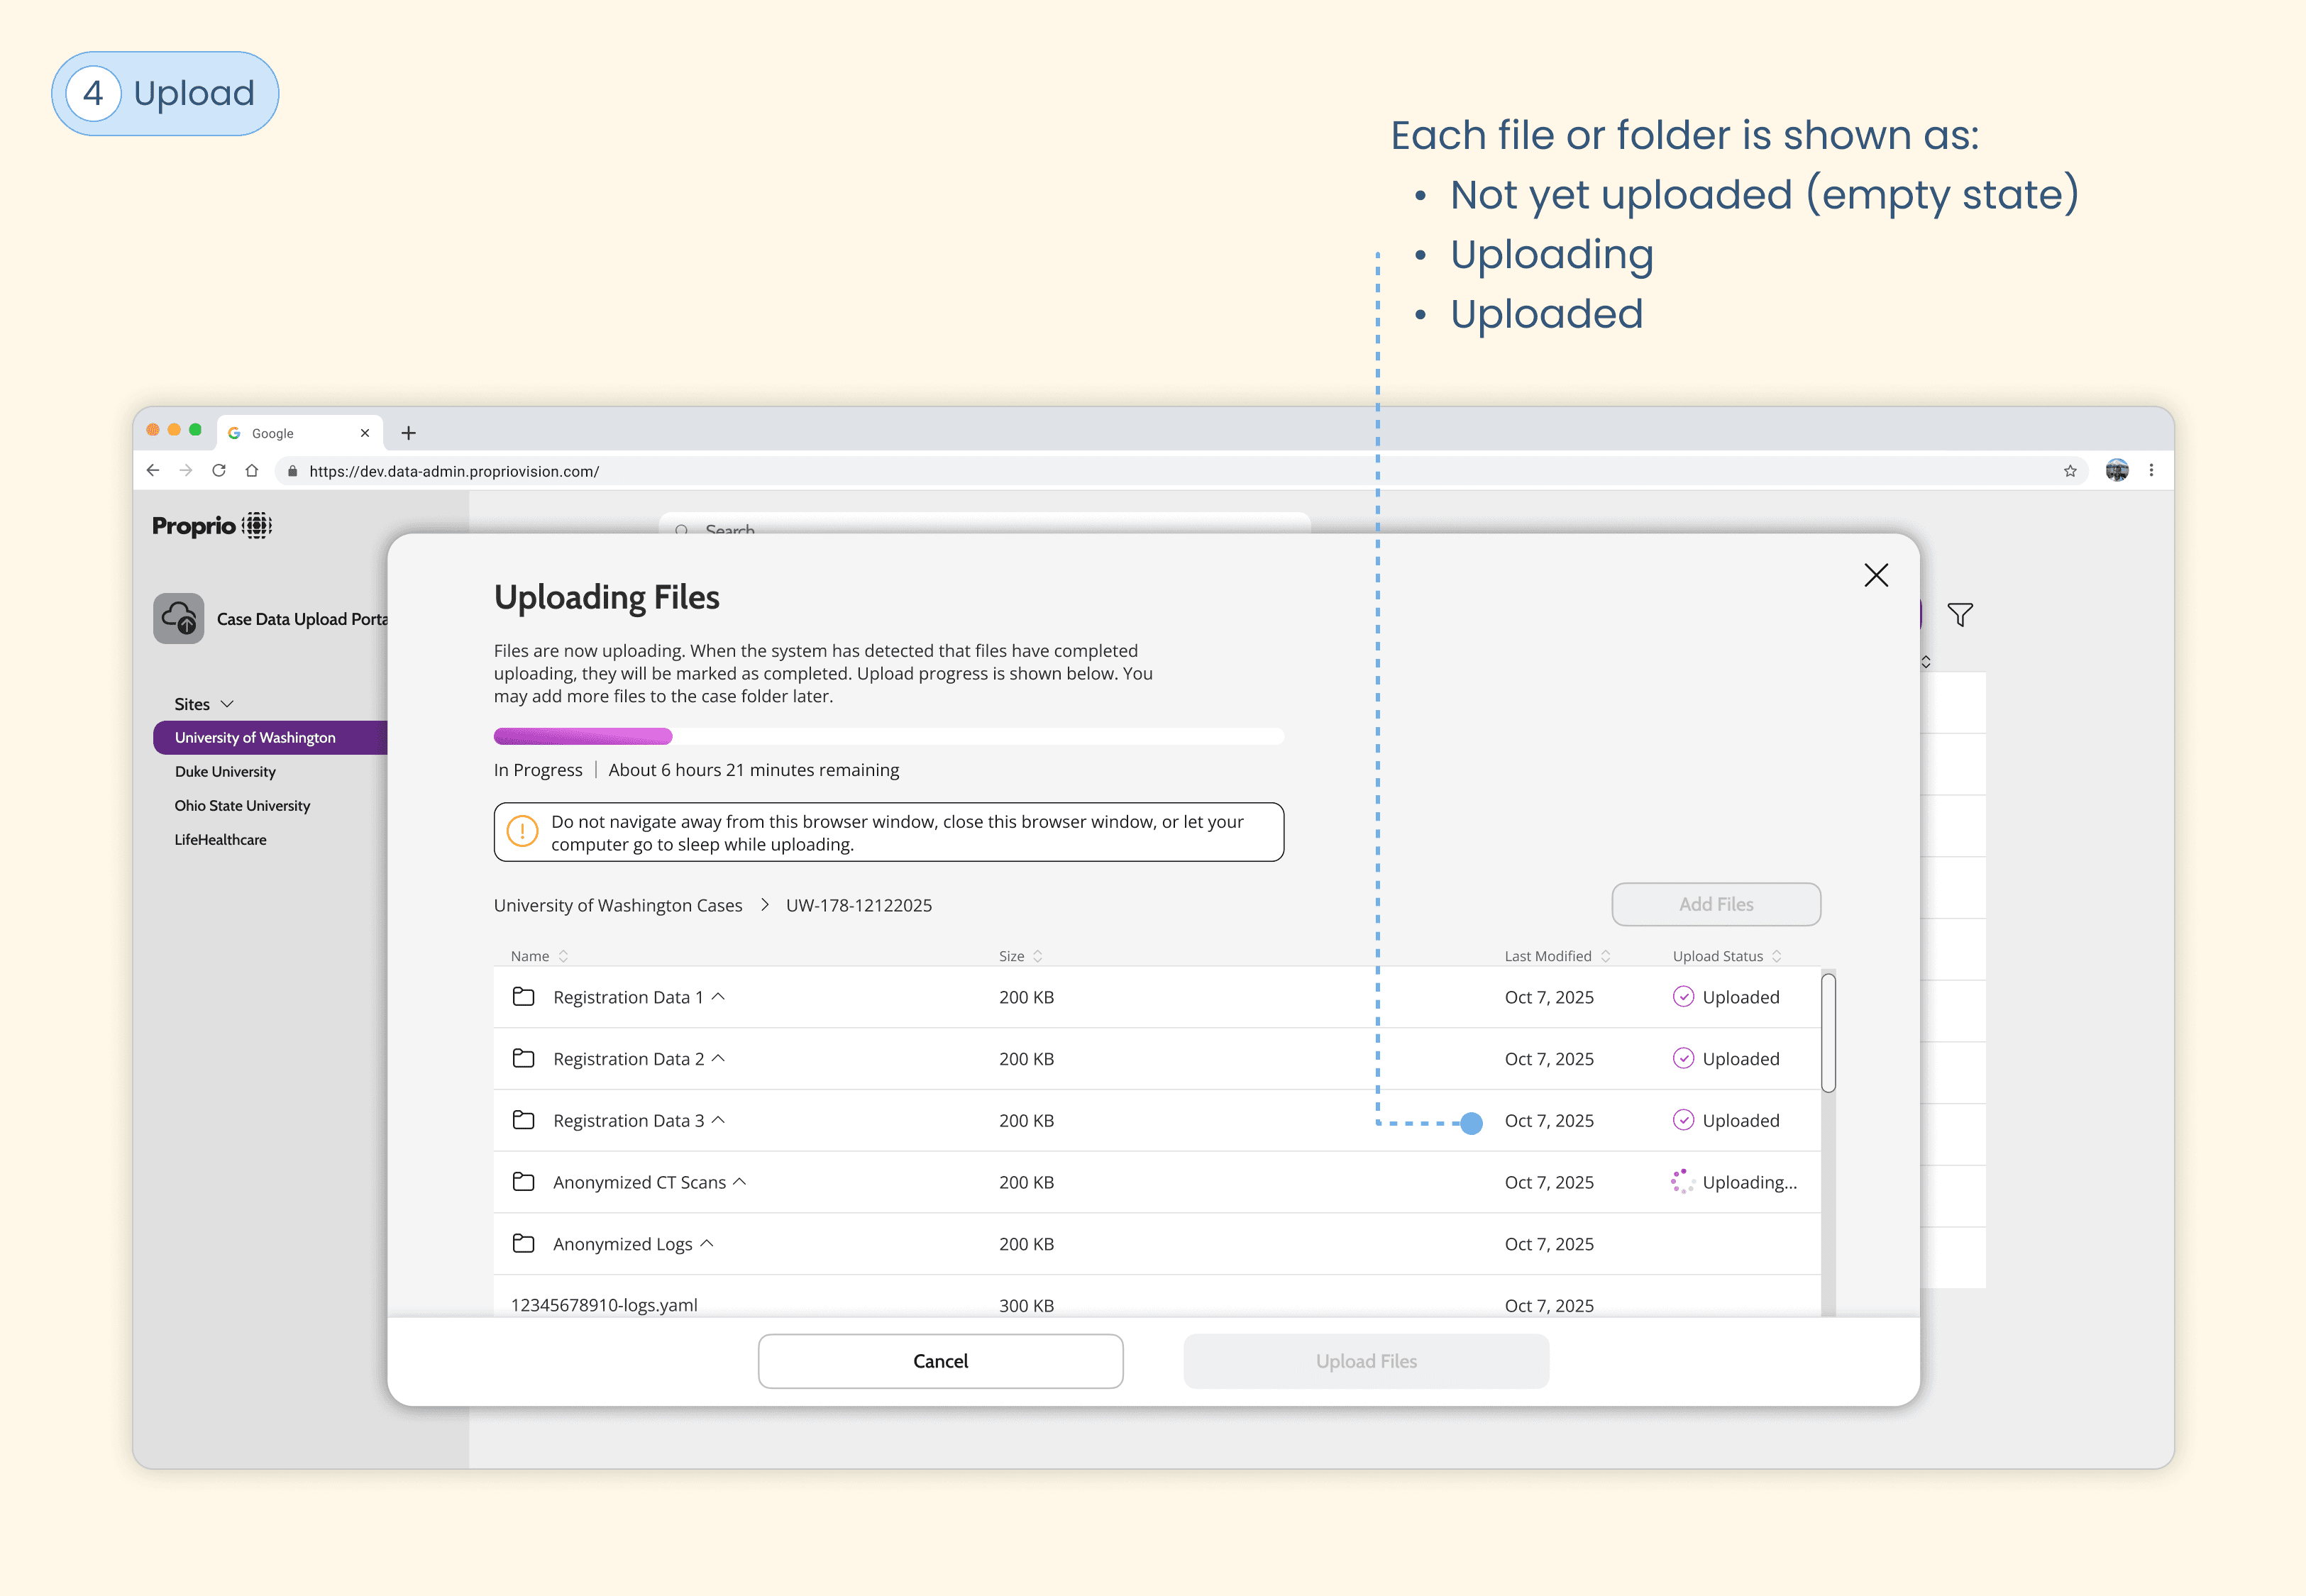Open browser three-dot menu

pyautogui.click(x=2151, y=470)
